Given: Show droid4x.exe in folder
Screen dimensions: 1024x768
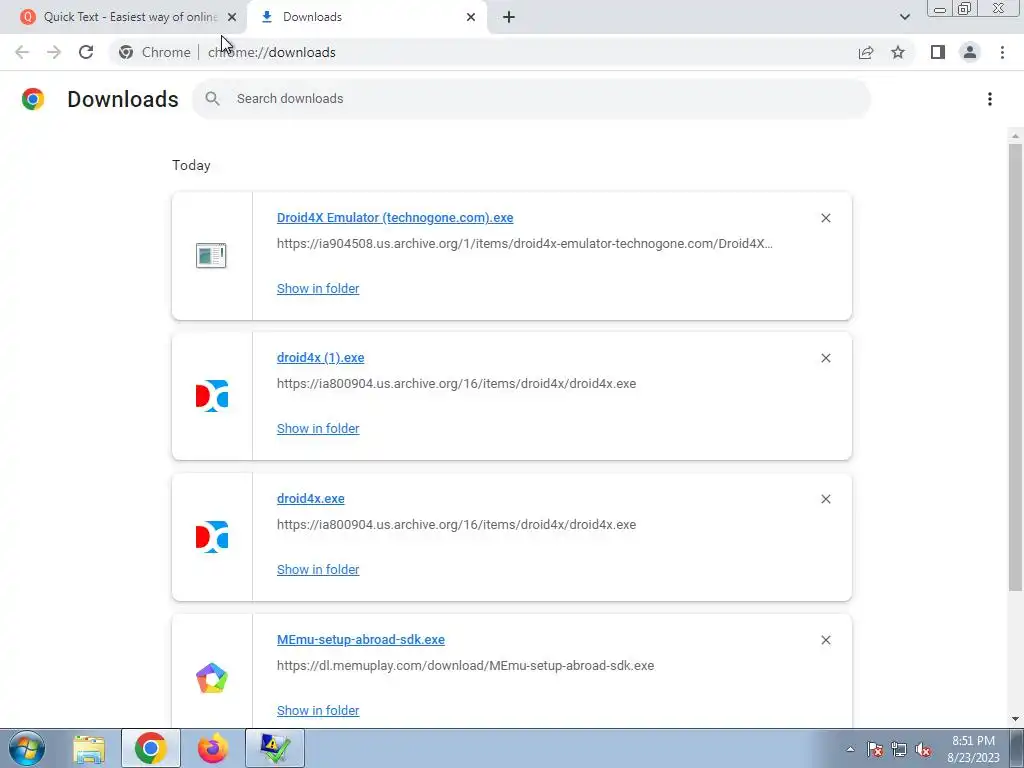Looking at the screenshot, I should pos(318,569).
